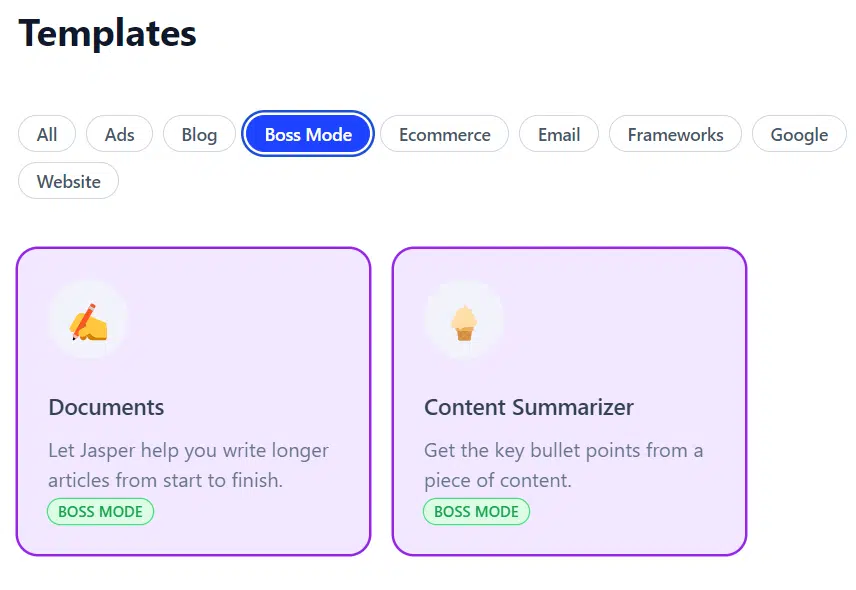This screenshot has width=856, height=590.
Task: Filter templates by Email
Action: pyautogui.click(x=558, y=134)
